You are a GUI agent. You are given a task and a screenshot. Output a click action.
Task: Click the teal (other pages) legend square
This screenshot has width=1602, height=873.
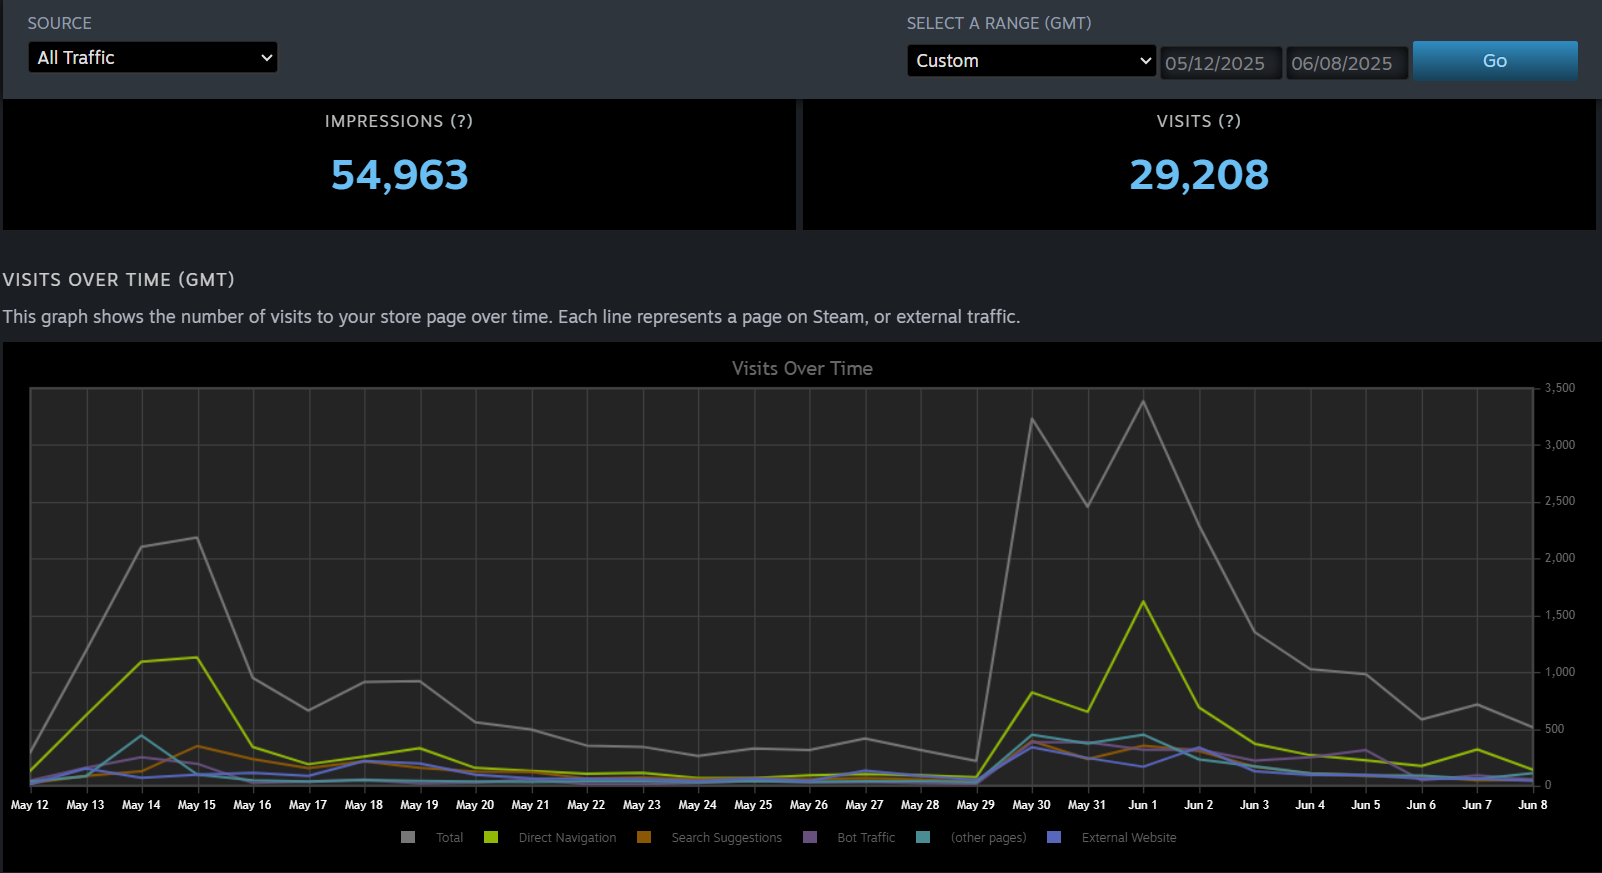coord(923,837)
